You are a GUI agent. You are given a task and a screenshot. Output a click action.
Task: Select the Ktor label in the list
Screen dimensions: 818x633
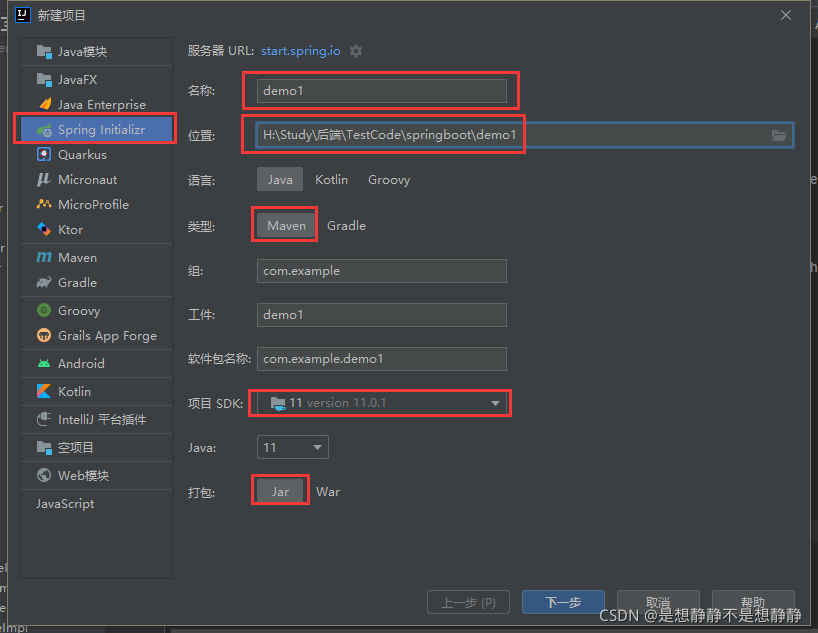(x=70, y=230)
